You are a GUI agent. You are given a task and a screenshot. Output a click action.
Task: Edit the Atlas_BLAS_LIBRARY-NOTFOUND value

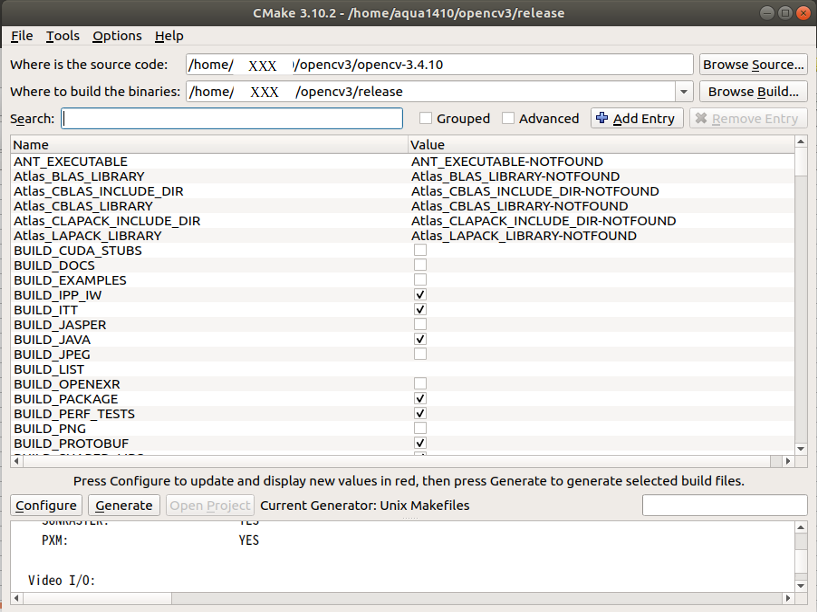coord(515,177)
